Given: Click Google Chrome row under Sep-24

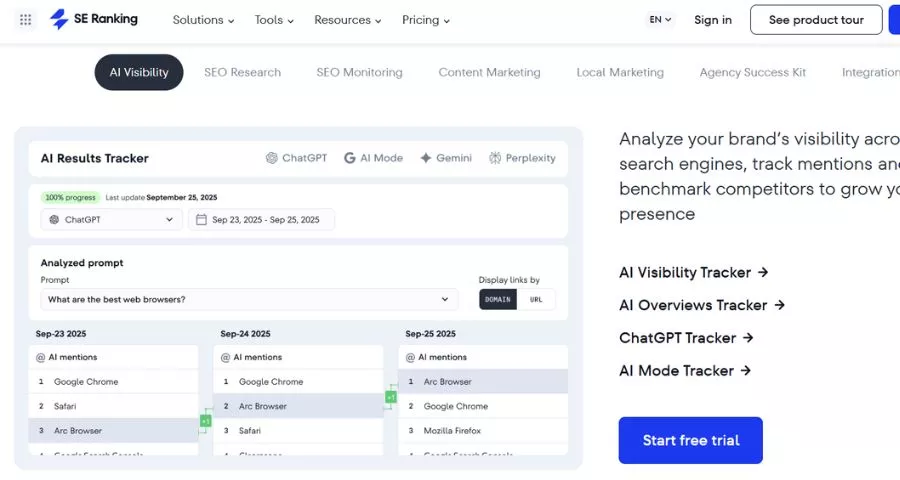Looking at the screenshot, I should [298, 381].
